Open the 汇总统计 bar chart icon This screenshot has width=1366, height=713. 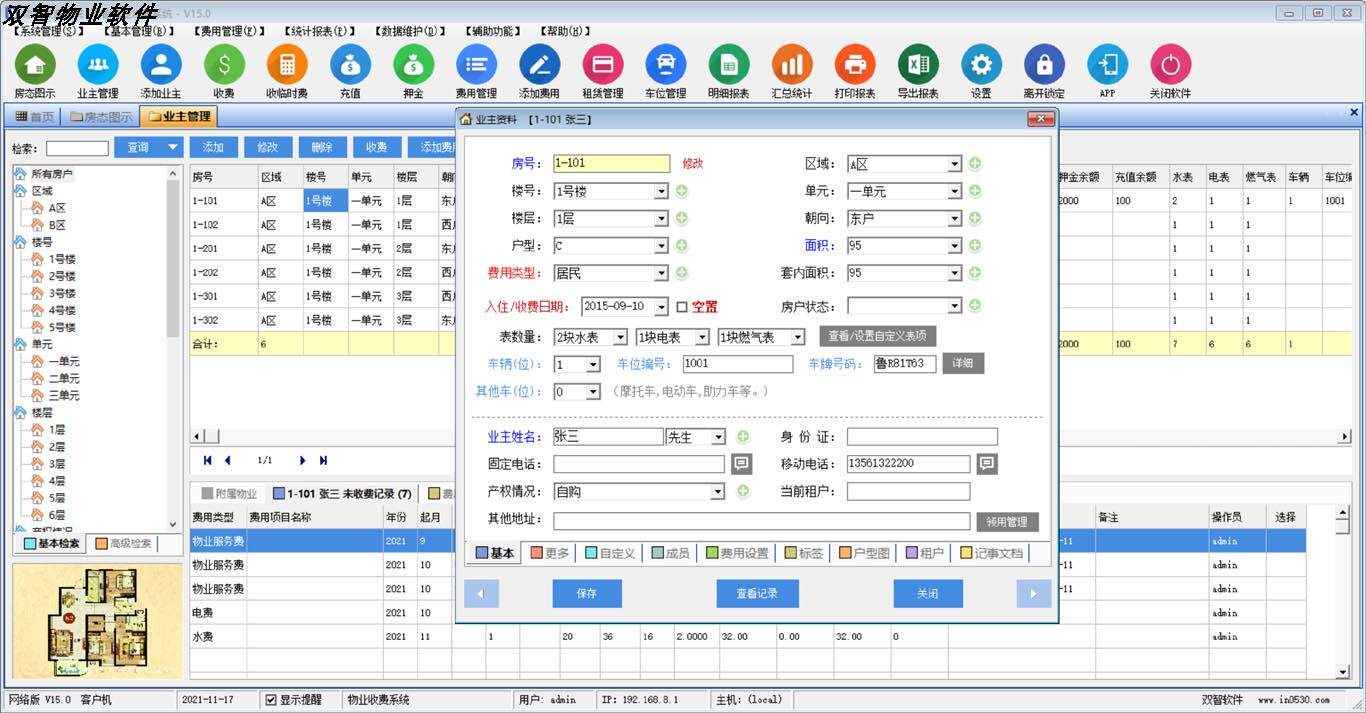791,65
